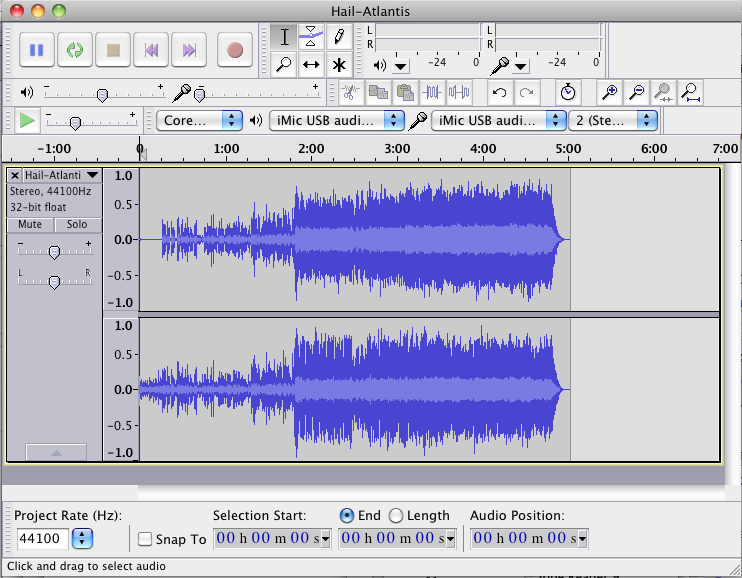
Task: Pause playback with the Pause button
Action: [x=36, y=50]
